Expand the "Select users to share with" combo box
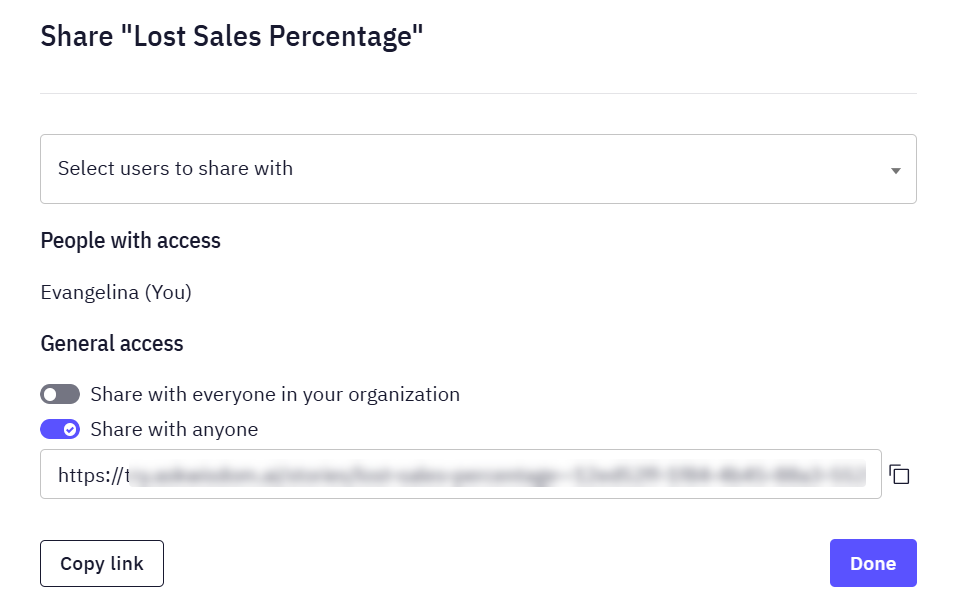The image size is (954, 607). (478, 169)
